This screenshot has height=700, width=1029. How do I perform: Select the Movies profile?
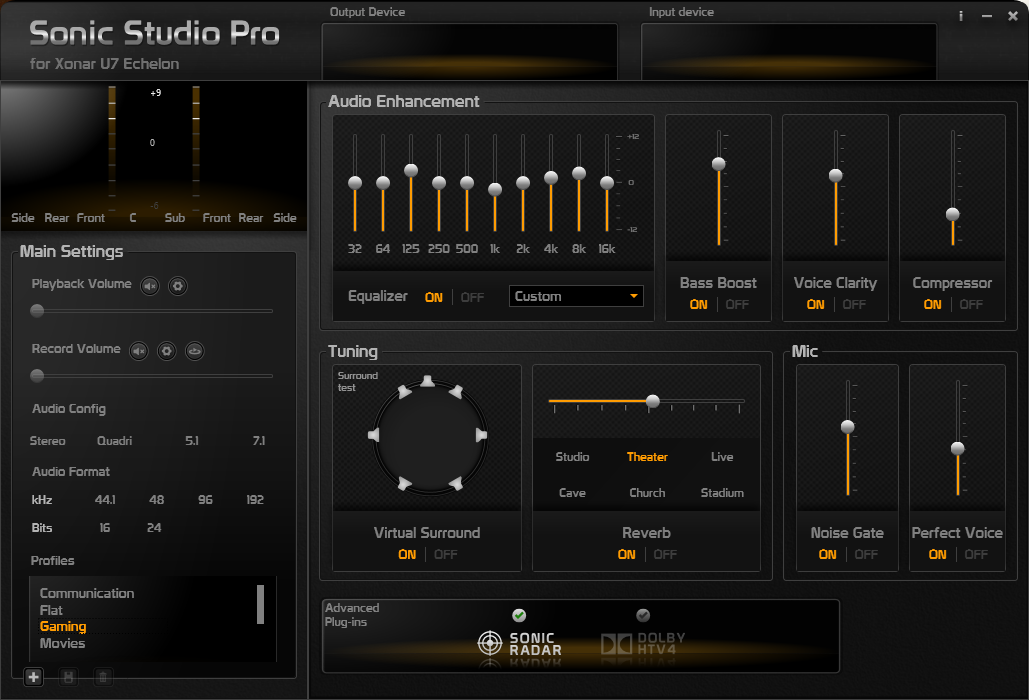pyautogui.click(x=62, y=644)
